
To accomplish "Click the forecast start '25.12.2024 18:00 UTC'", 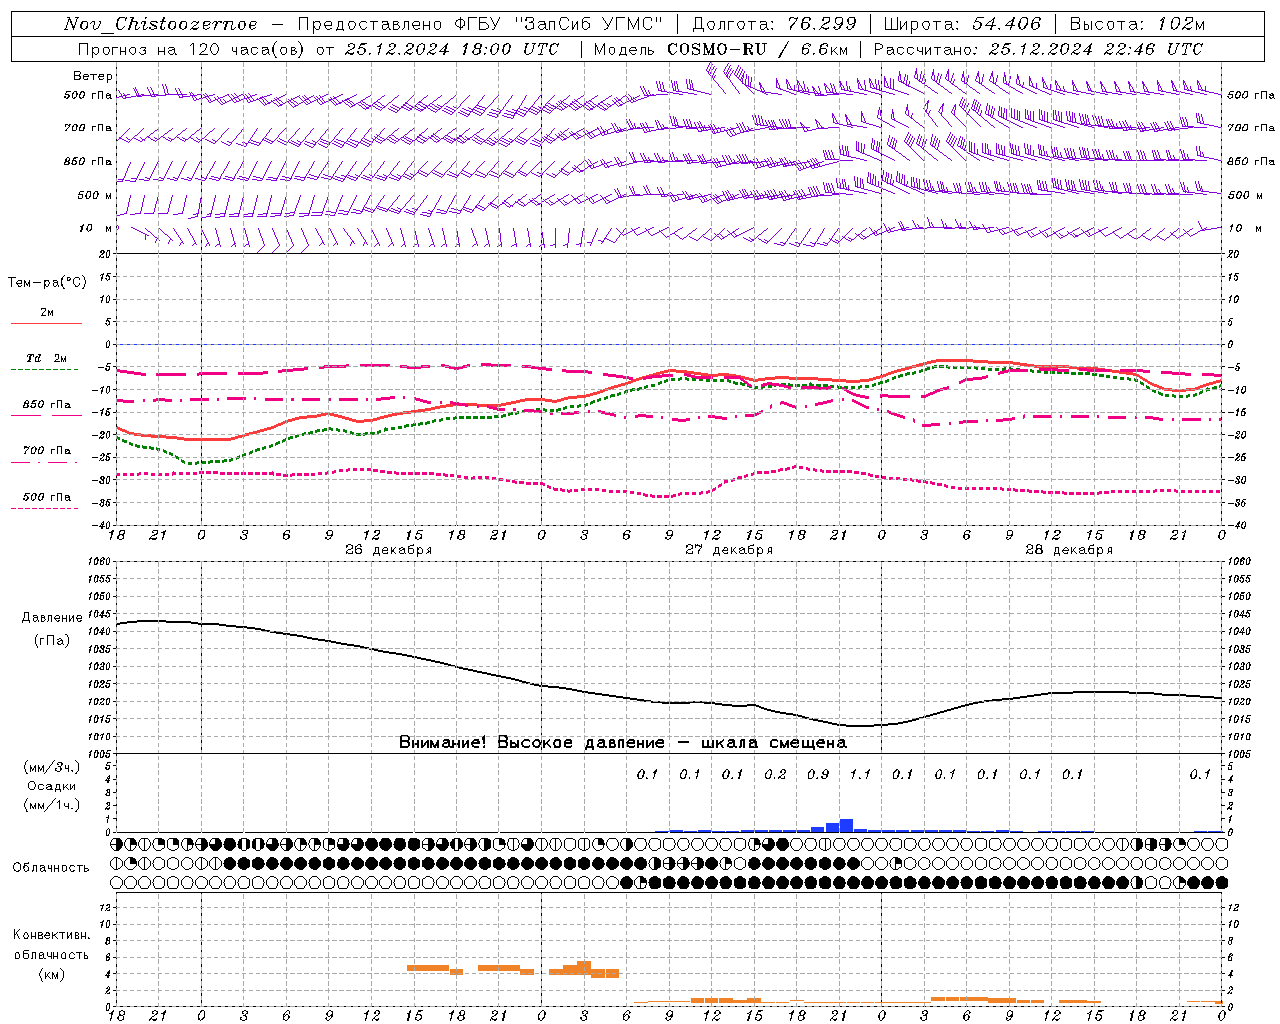I will [452, 49].
